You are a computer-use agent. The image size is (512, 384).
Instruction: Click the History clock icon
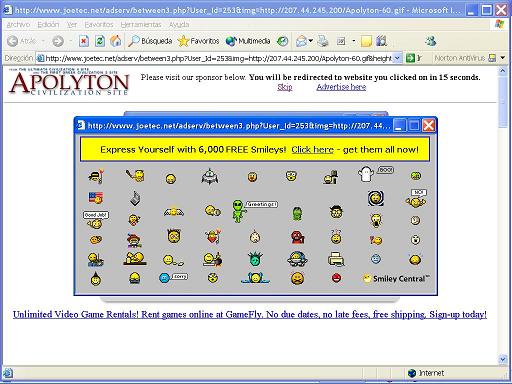283,41
